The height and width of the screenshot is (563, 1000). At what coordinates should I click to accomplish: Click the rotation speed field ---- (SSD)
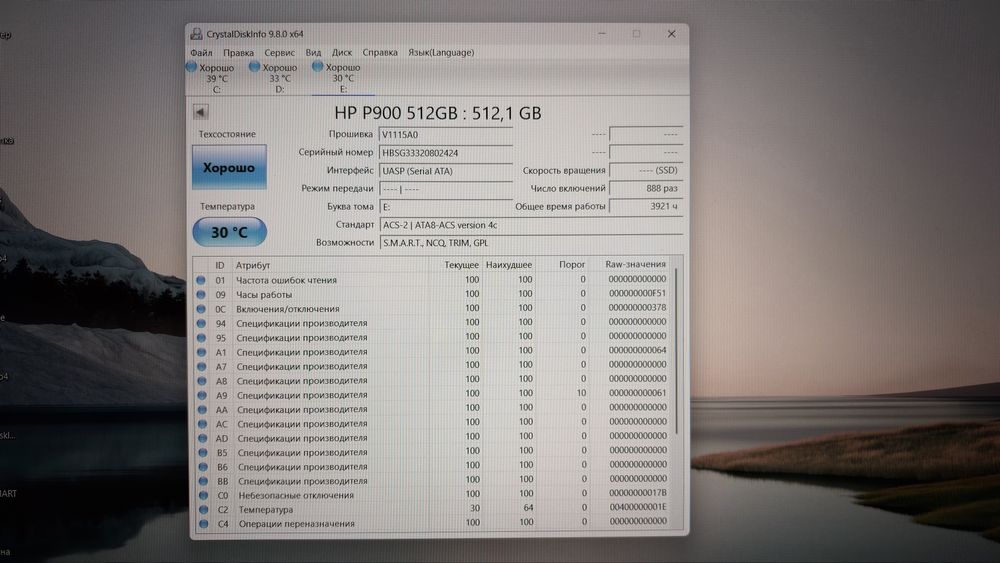645,170
